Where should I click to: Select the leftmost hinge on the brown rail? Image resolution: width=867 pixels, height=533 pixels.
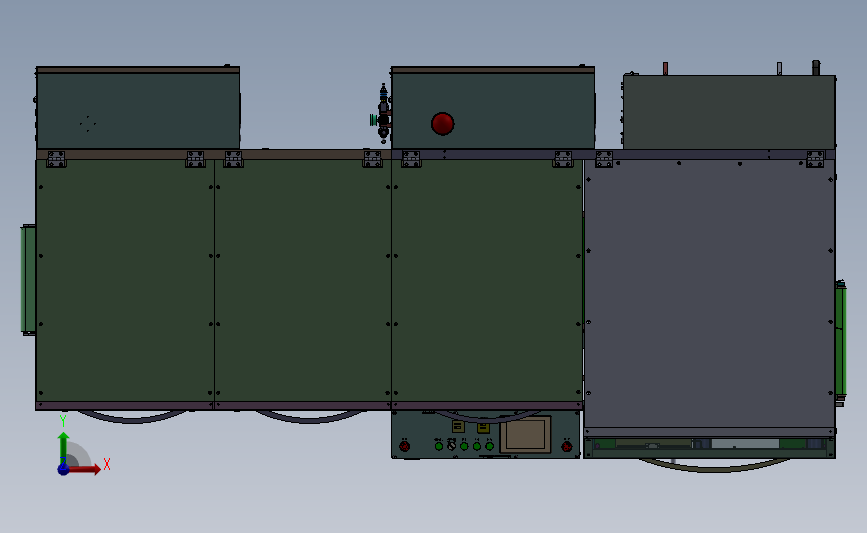(x=56, y=159)
